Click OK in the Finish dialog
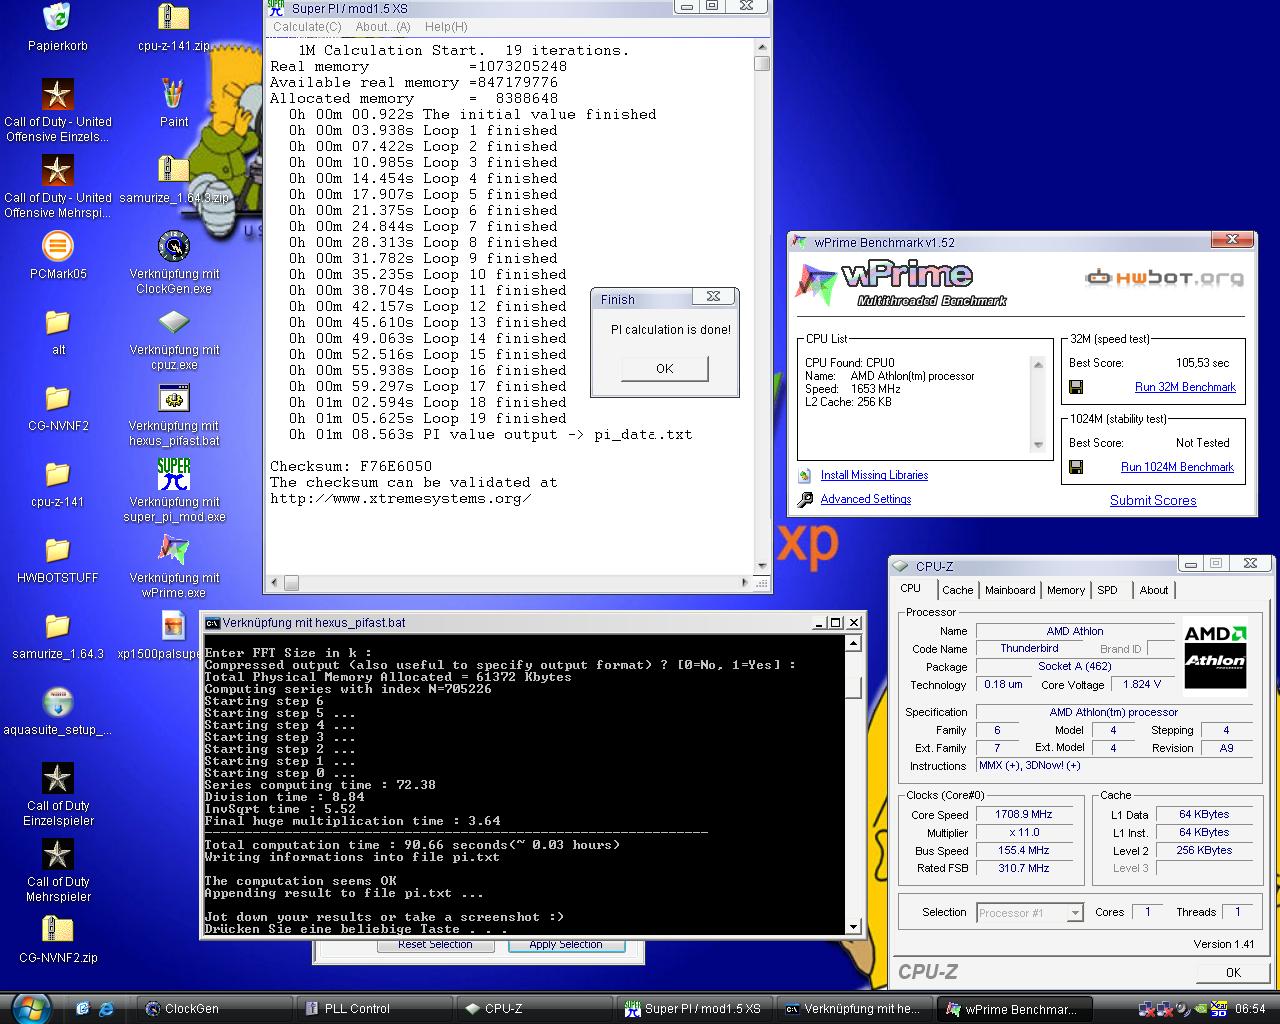The height and width of the screenshot is (1024, 1280). [665, 369]
